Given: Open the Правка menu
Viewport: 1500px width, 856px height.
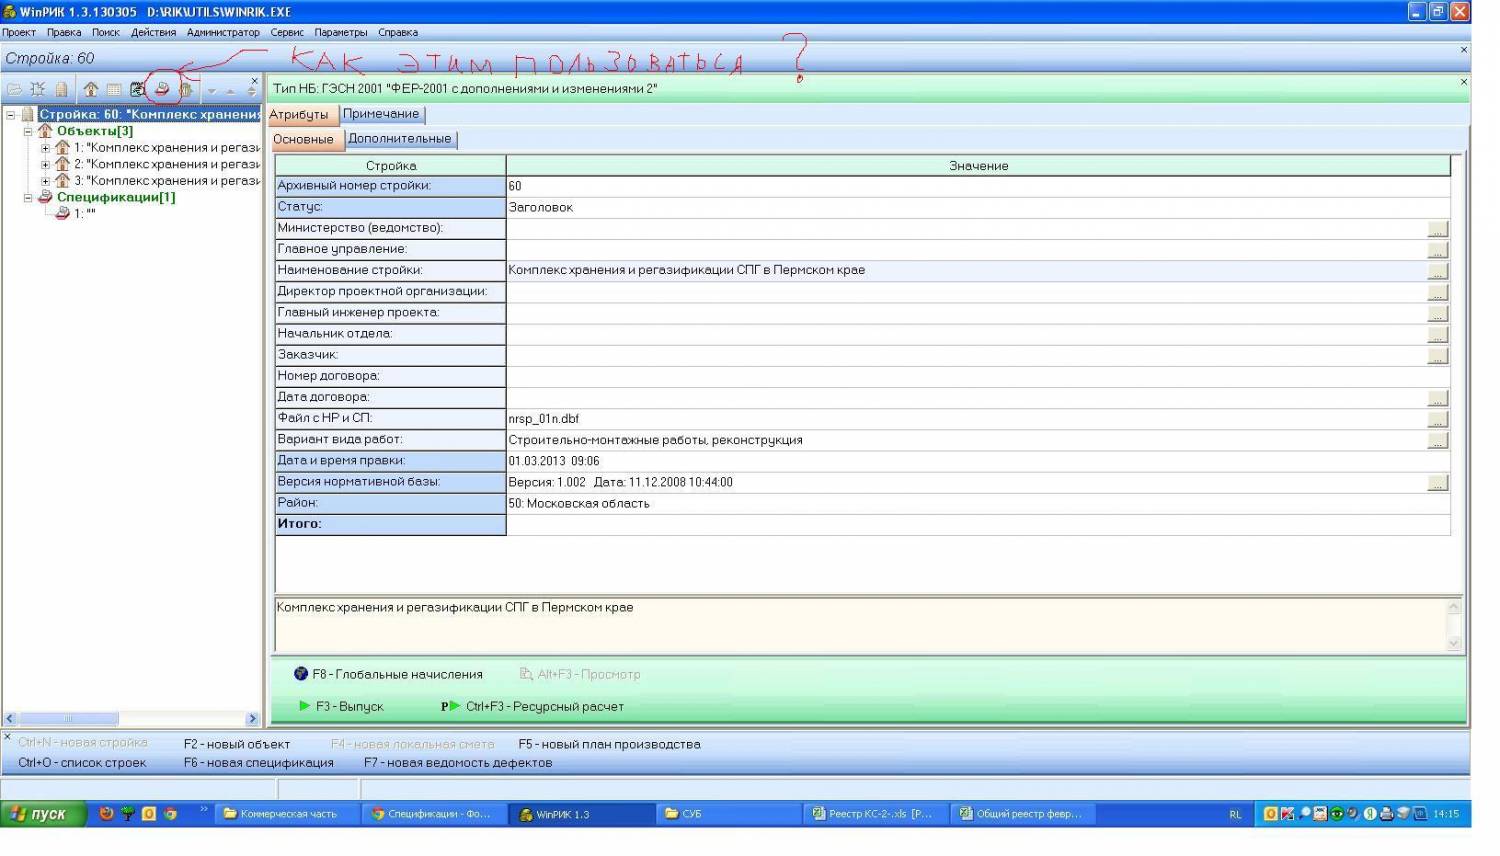Looking at the screenshot, I should point(64,32).
